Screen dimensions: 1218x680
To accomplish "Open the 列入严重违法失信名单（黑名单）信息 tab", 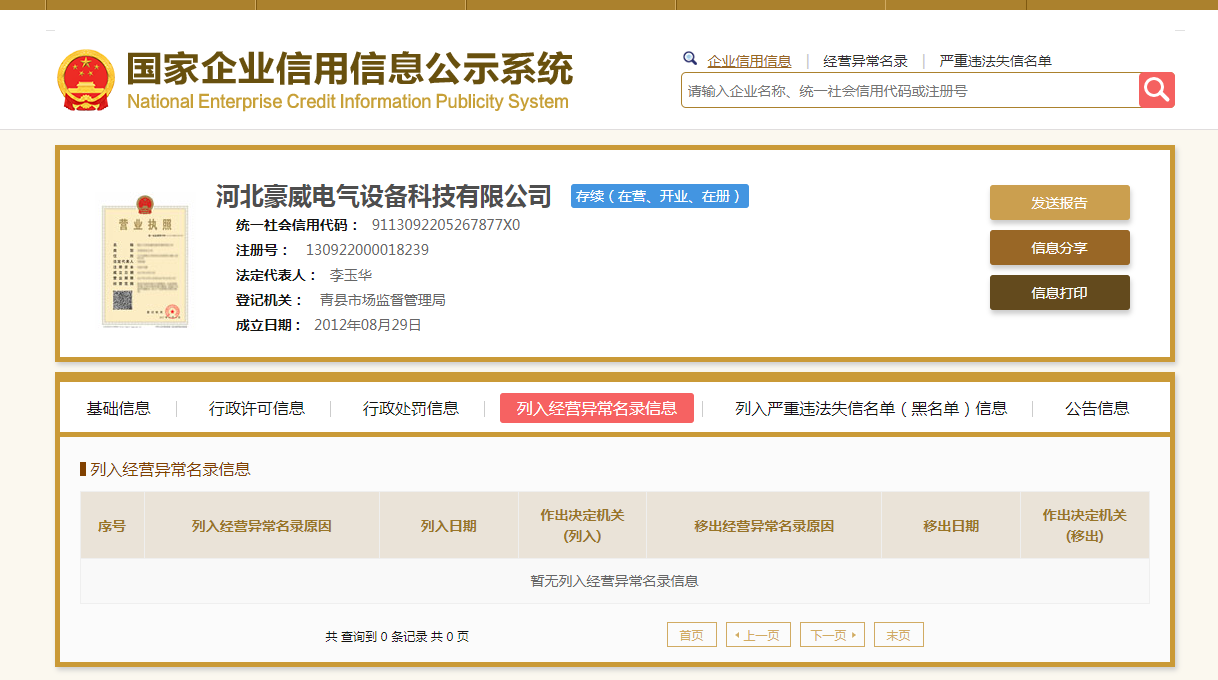I will tap(871, 408).
